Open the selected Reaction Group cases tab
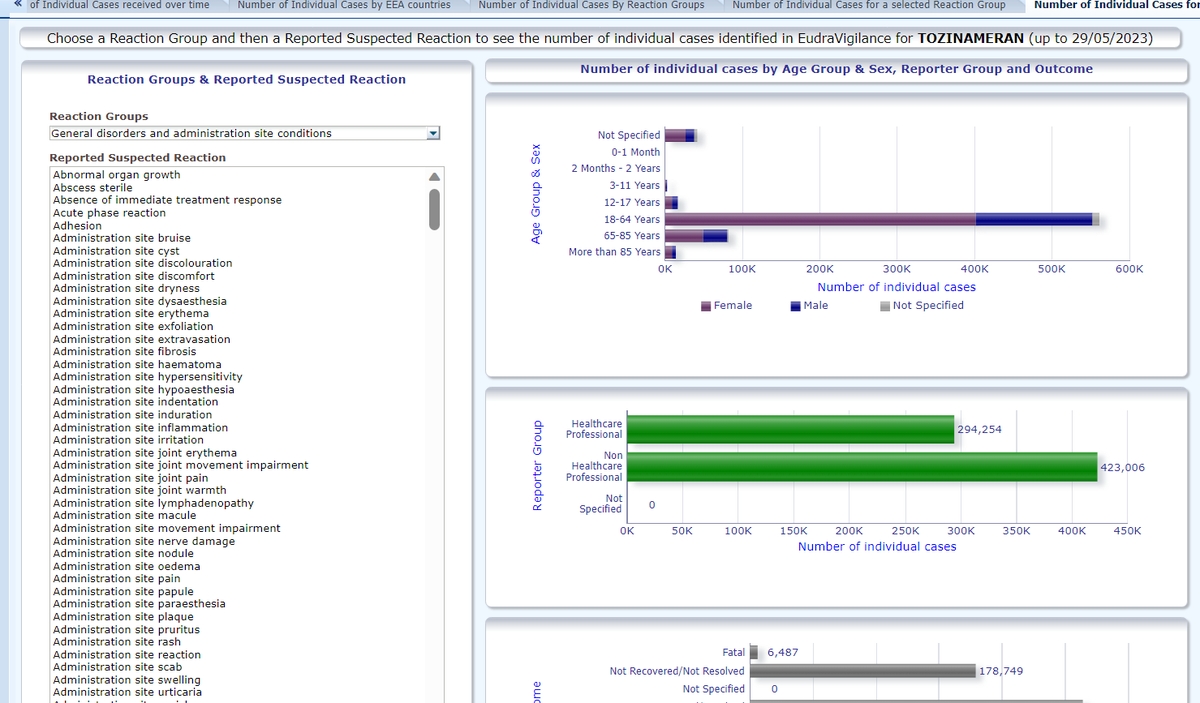Viewport: 1200px width, 703px height. (x=868, y=5)
